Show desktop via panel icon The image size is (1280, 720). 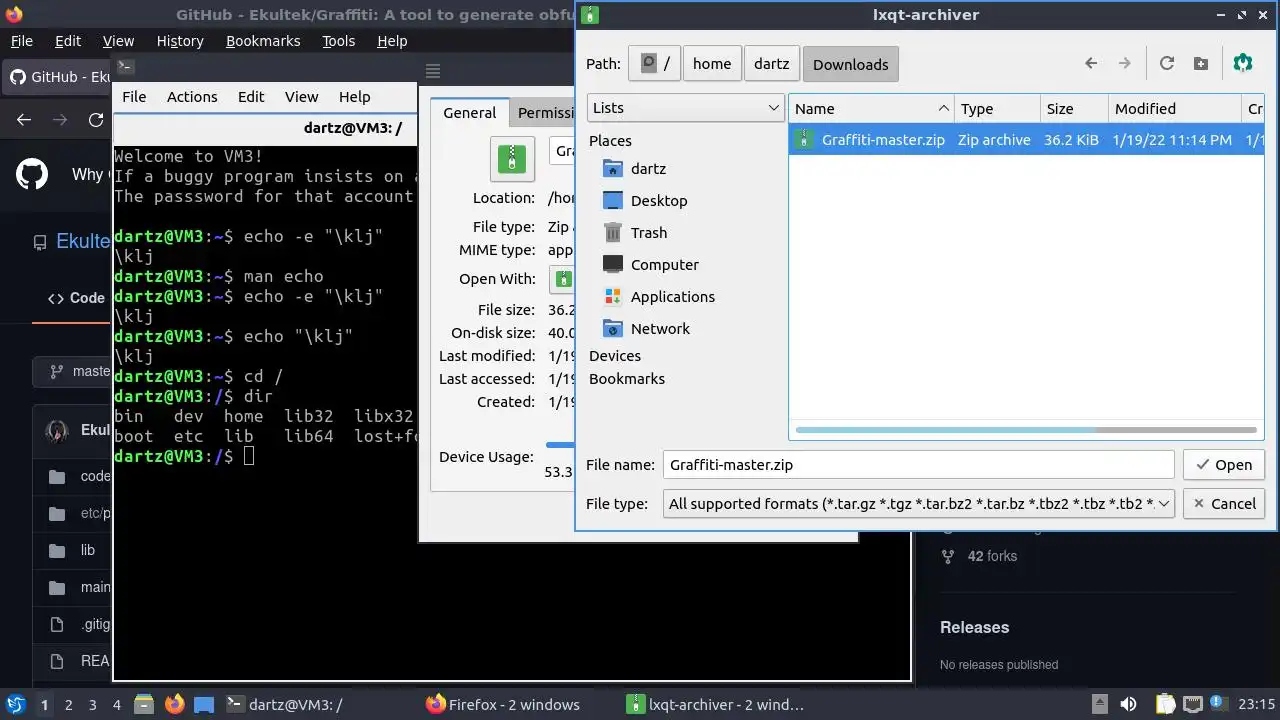coord(204,705)
